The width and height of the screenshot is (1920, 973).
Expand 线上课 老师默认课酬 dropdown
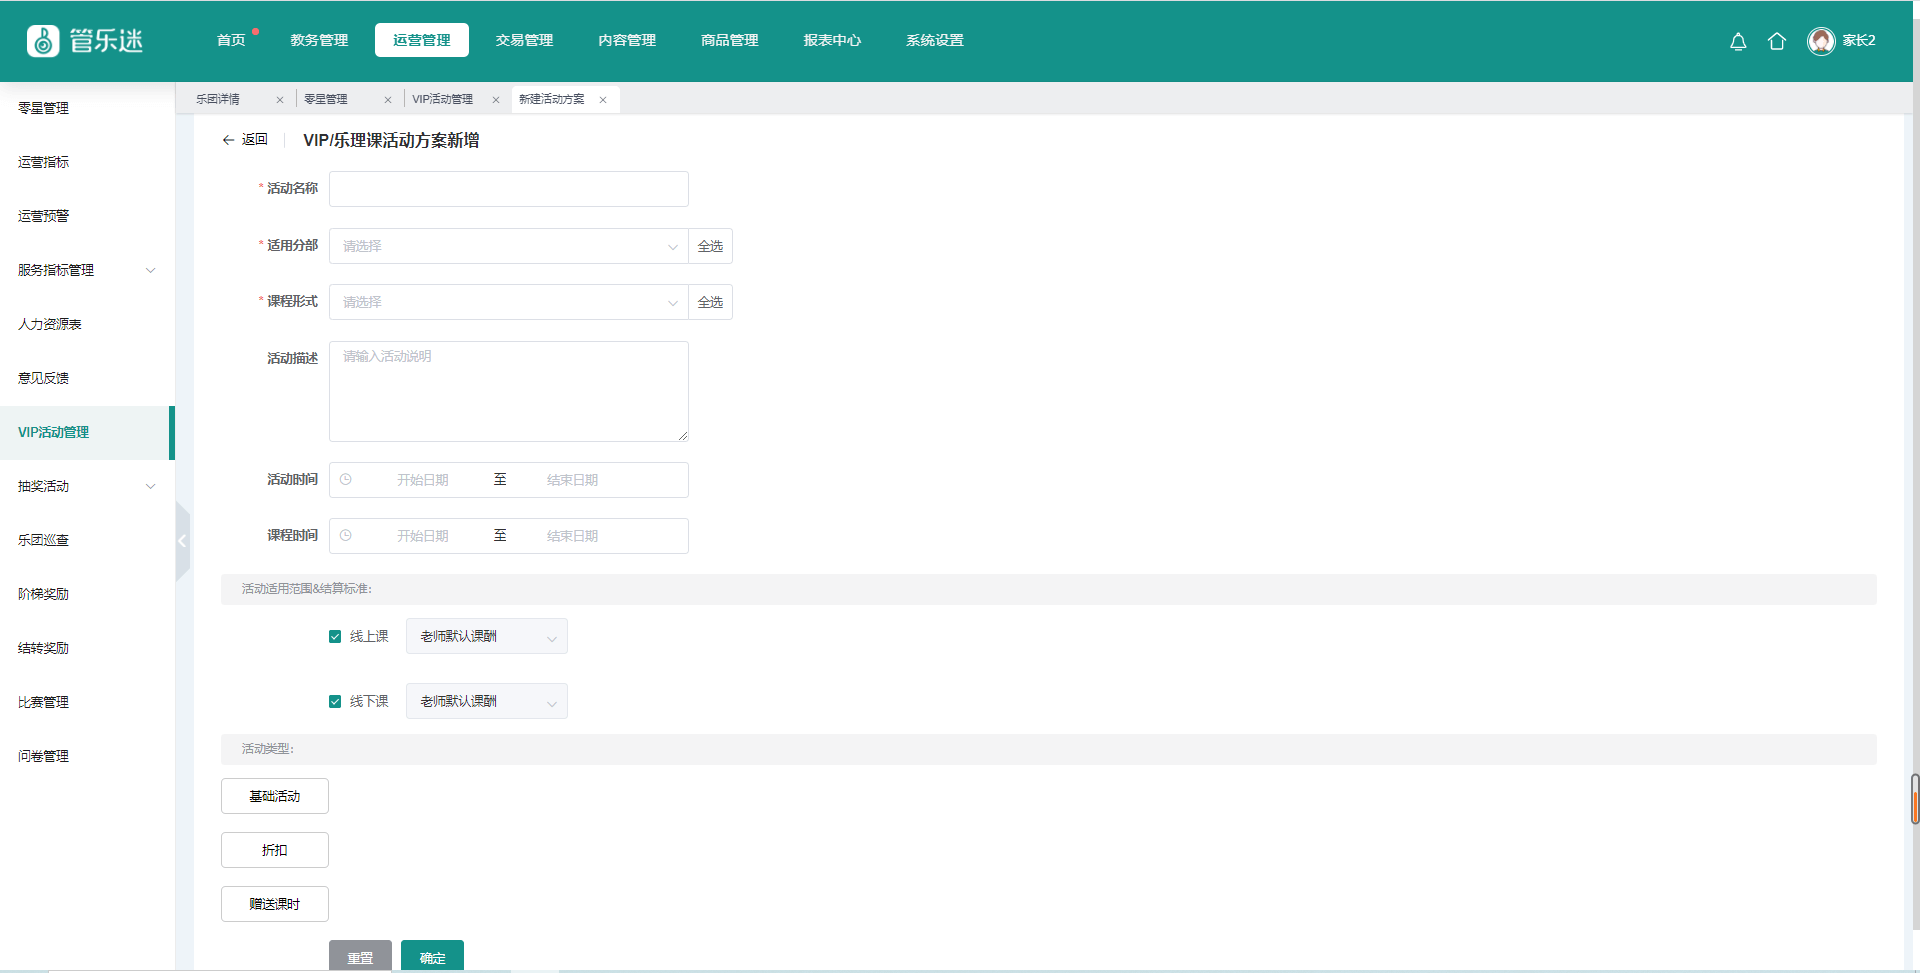point(486,637)
